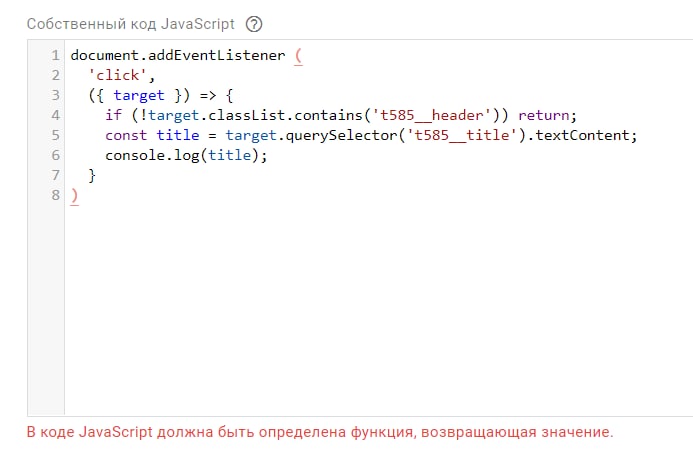The height and width of the screenshot is (459, 693).
Task: Click console.log on line 6
Action: 152,156
